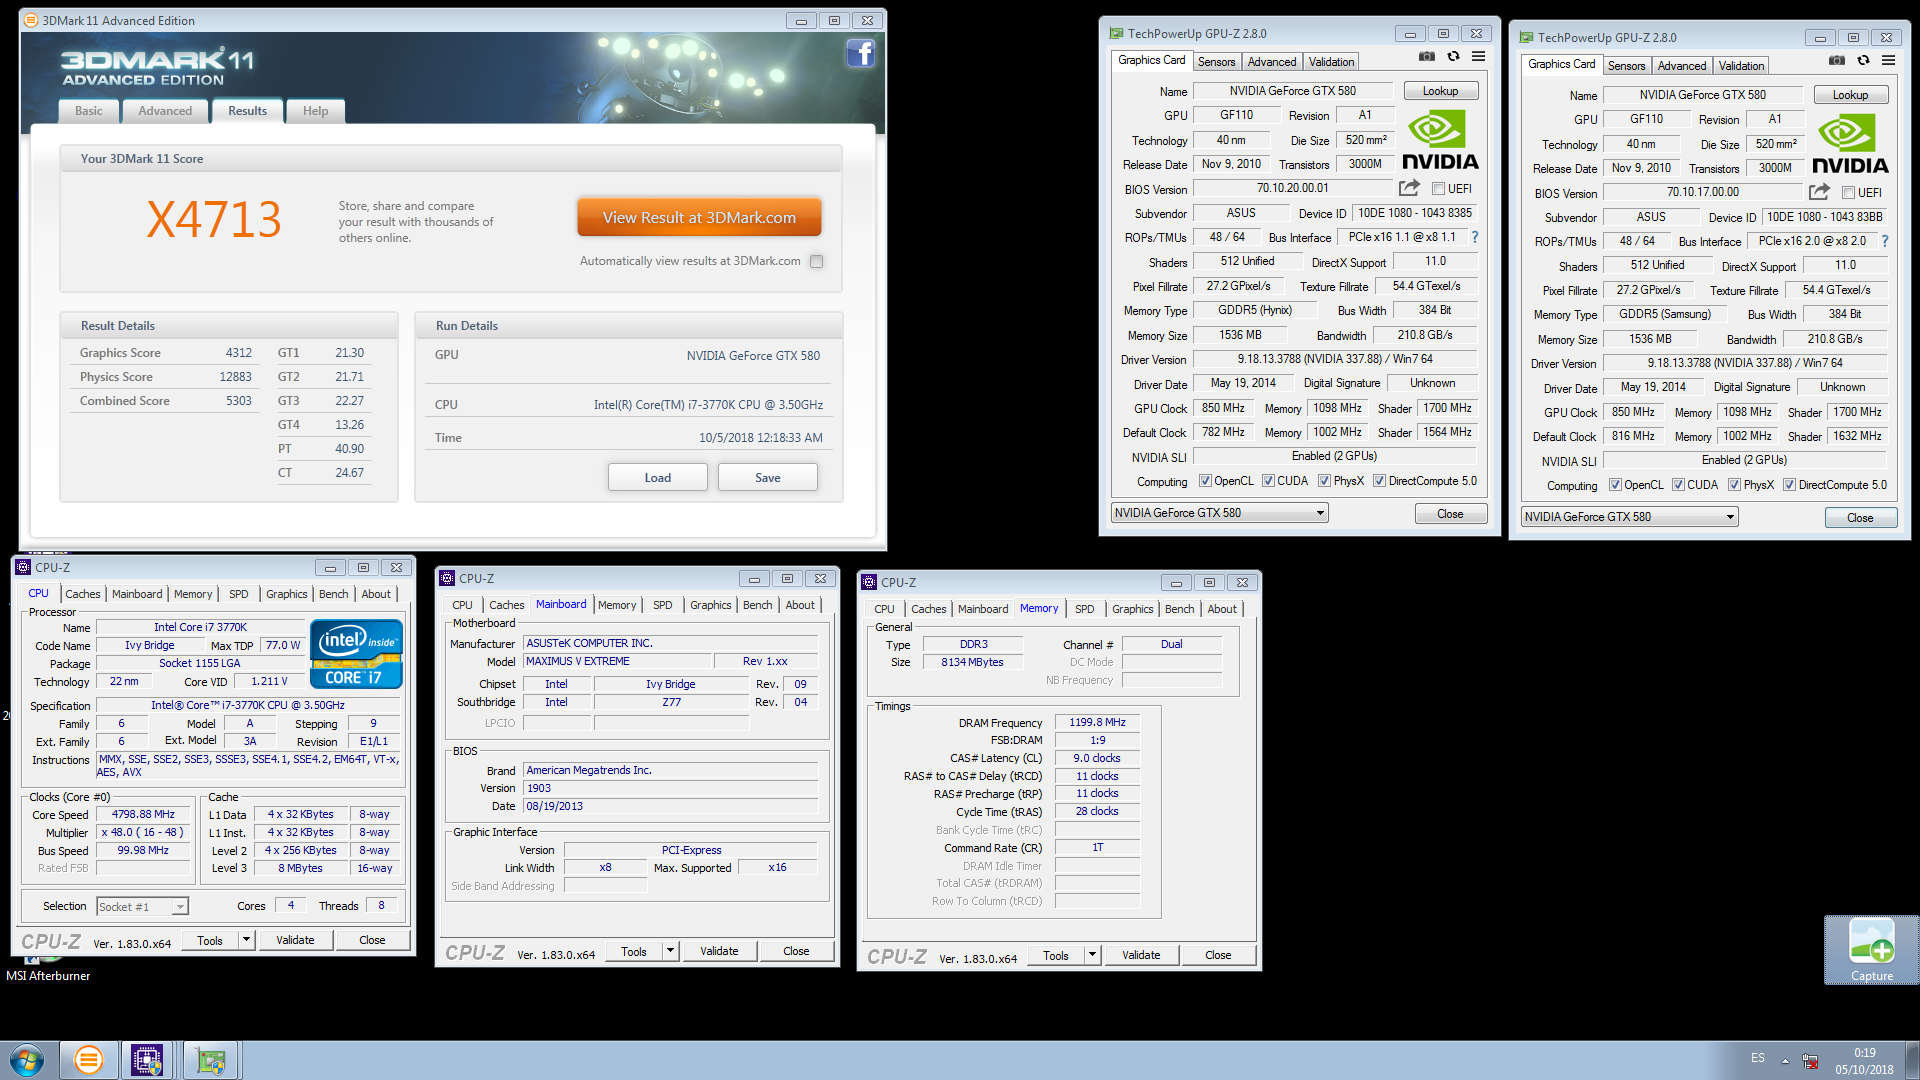Open hamburger menu in left GPU-Z window
This screenshot has width=1920, height=1080.
click(x=1478, y=57)
